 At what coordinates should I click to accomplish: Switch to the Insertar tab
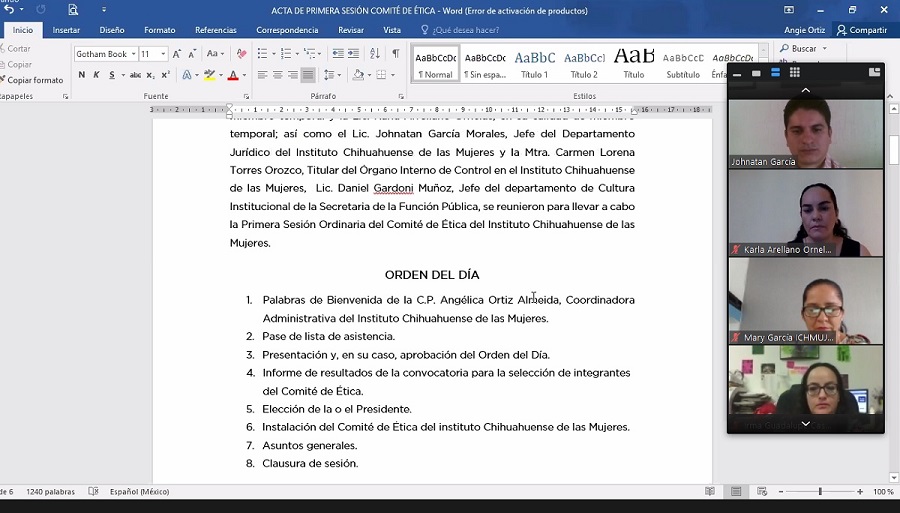[66, 30]
